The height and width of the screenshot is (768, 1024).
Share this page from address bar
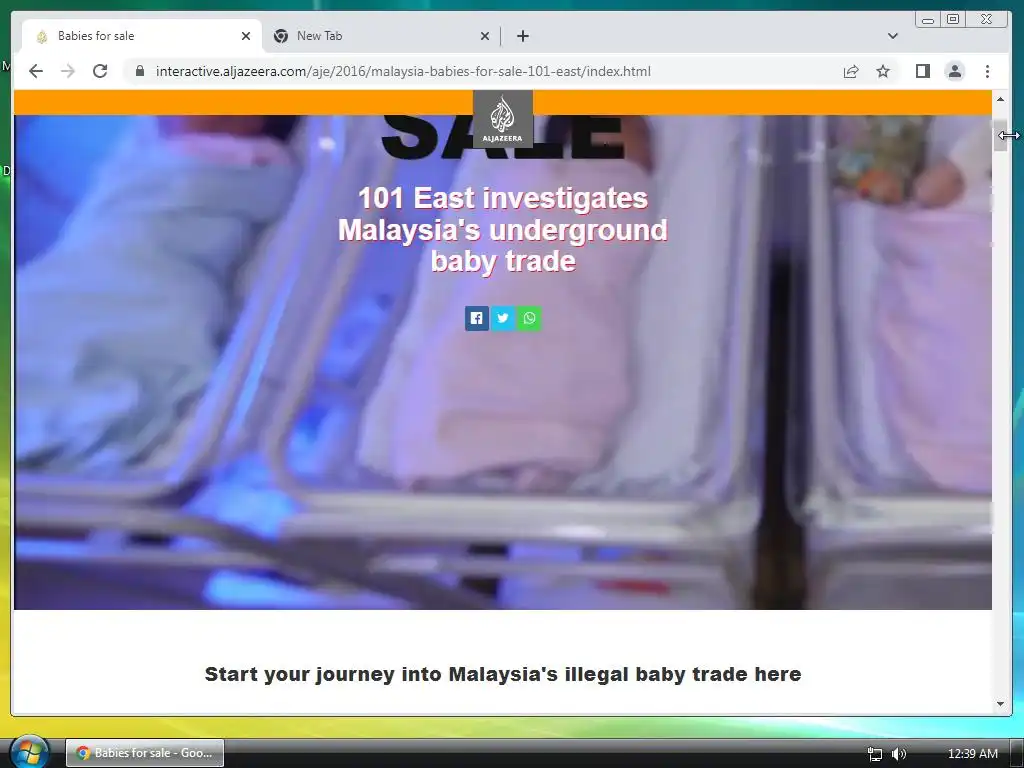tap(851, 71)
